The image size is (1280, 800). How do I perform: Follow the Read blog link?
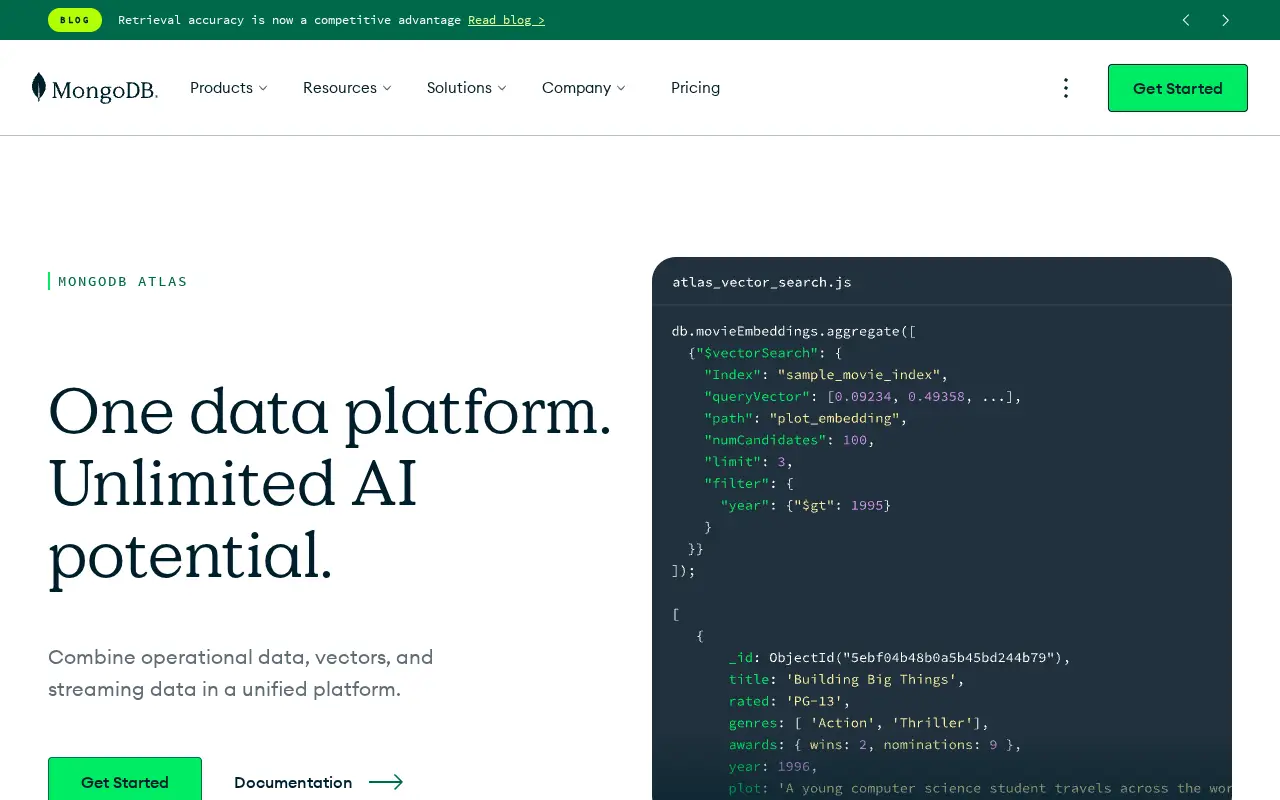506,20
